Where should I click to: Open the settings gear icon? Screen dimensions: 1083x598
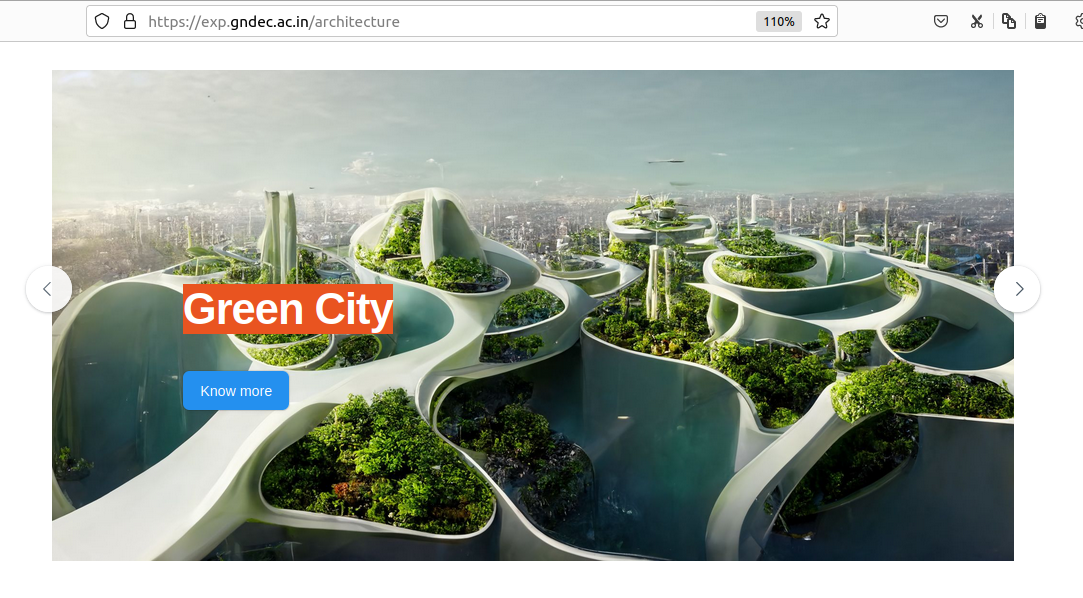click(1077, 21)
